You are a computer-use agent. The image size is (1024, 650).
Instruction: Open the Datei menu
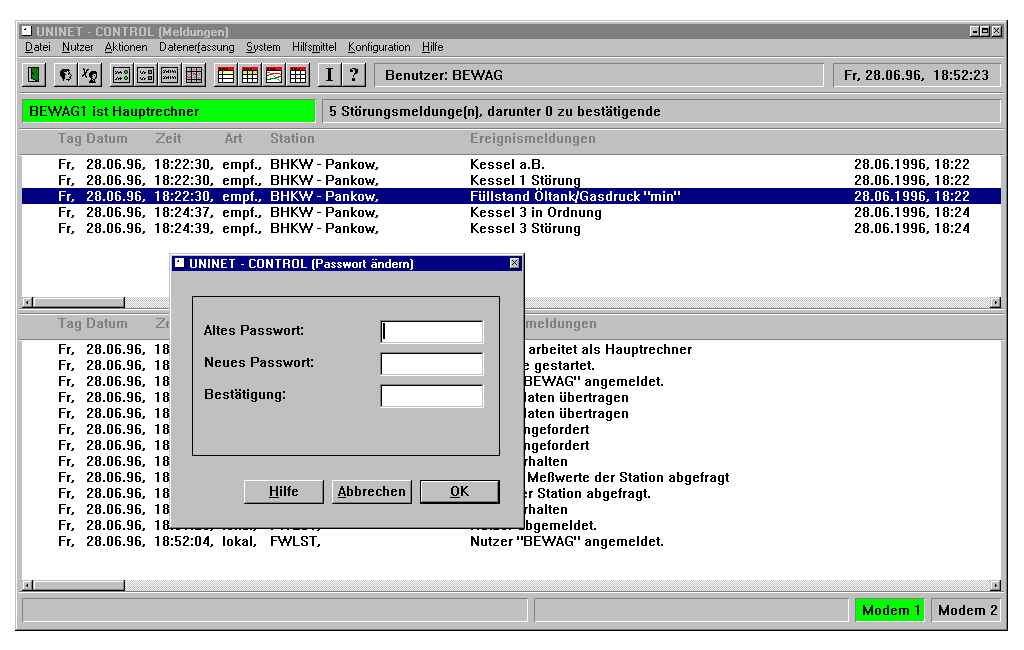38,47
